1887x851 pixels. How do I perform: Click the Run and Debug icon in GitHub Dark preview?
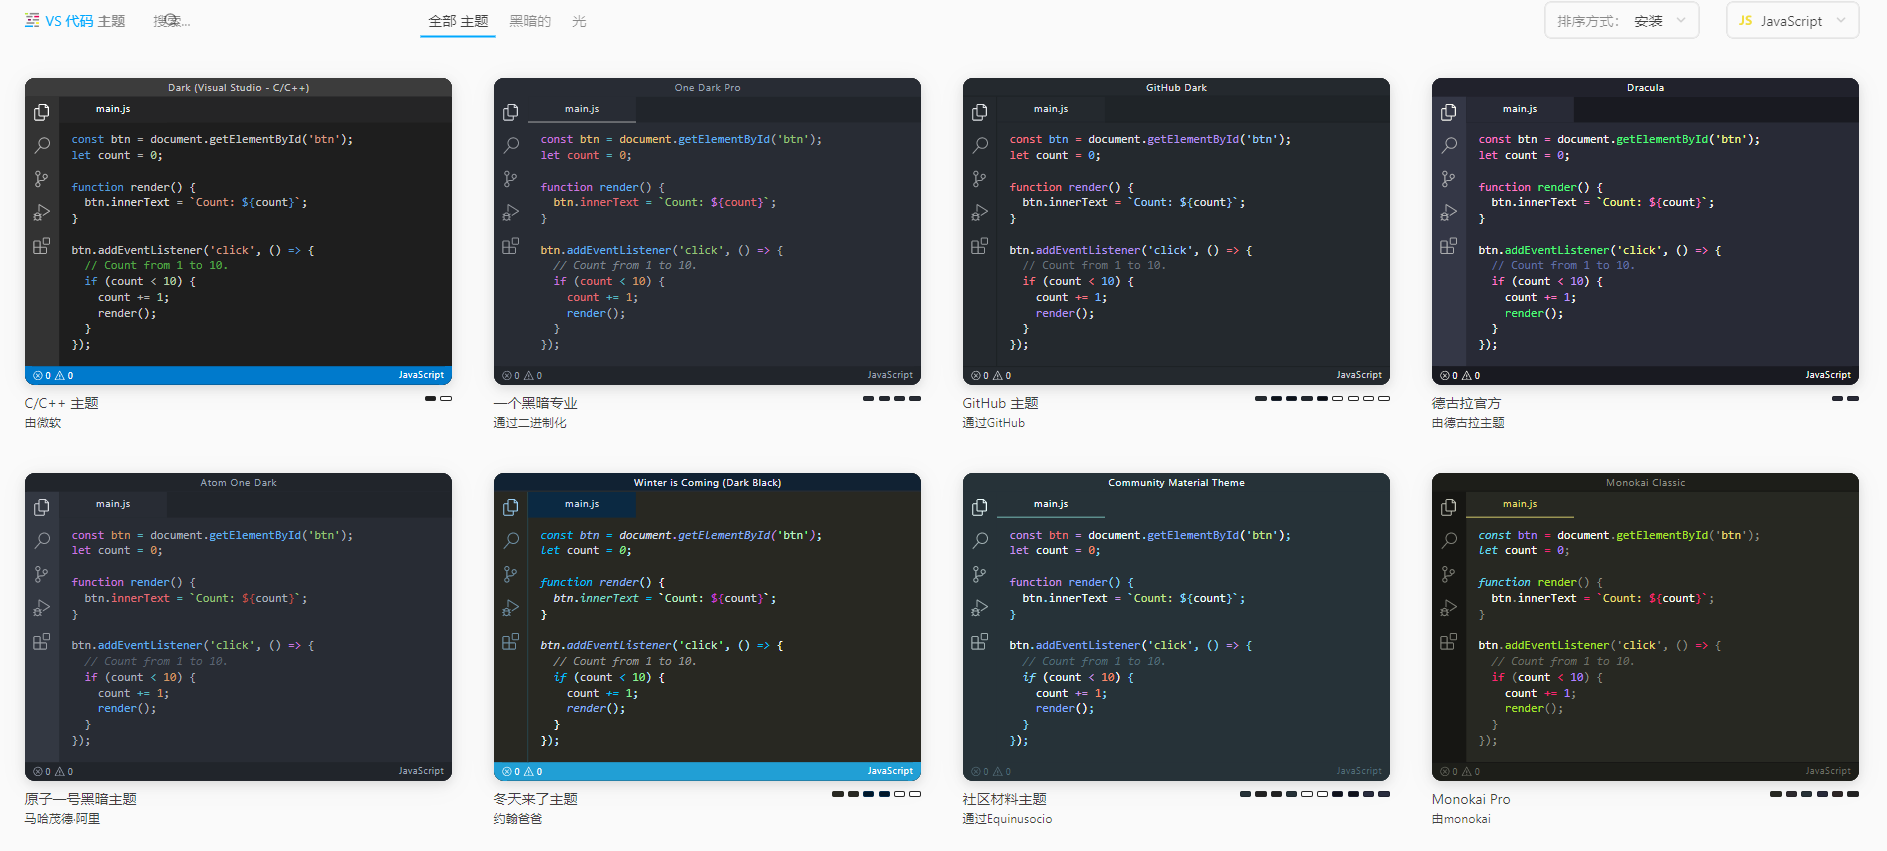click(x=979, y=212)
